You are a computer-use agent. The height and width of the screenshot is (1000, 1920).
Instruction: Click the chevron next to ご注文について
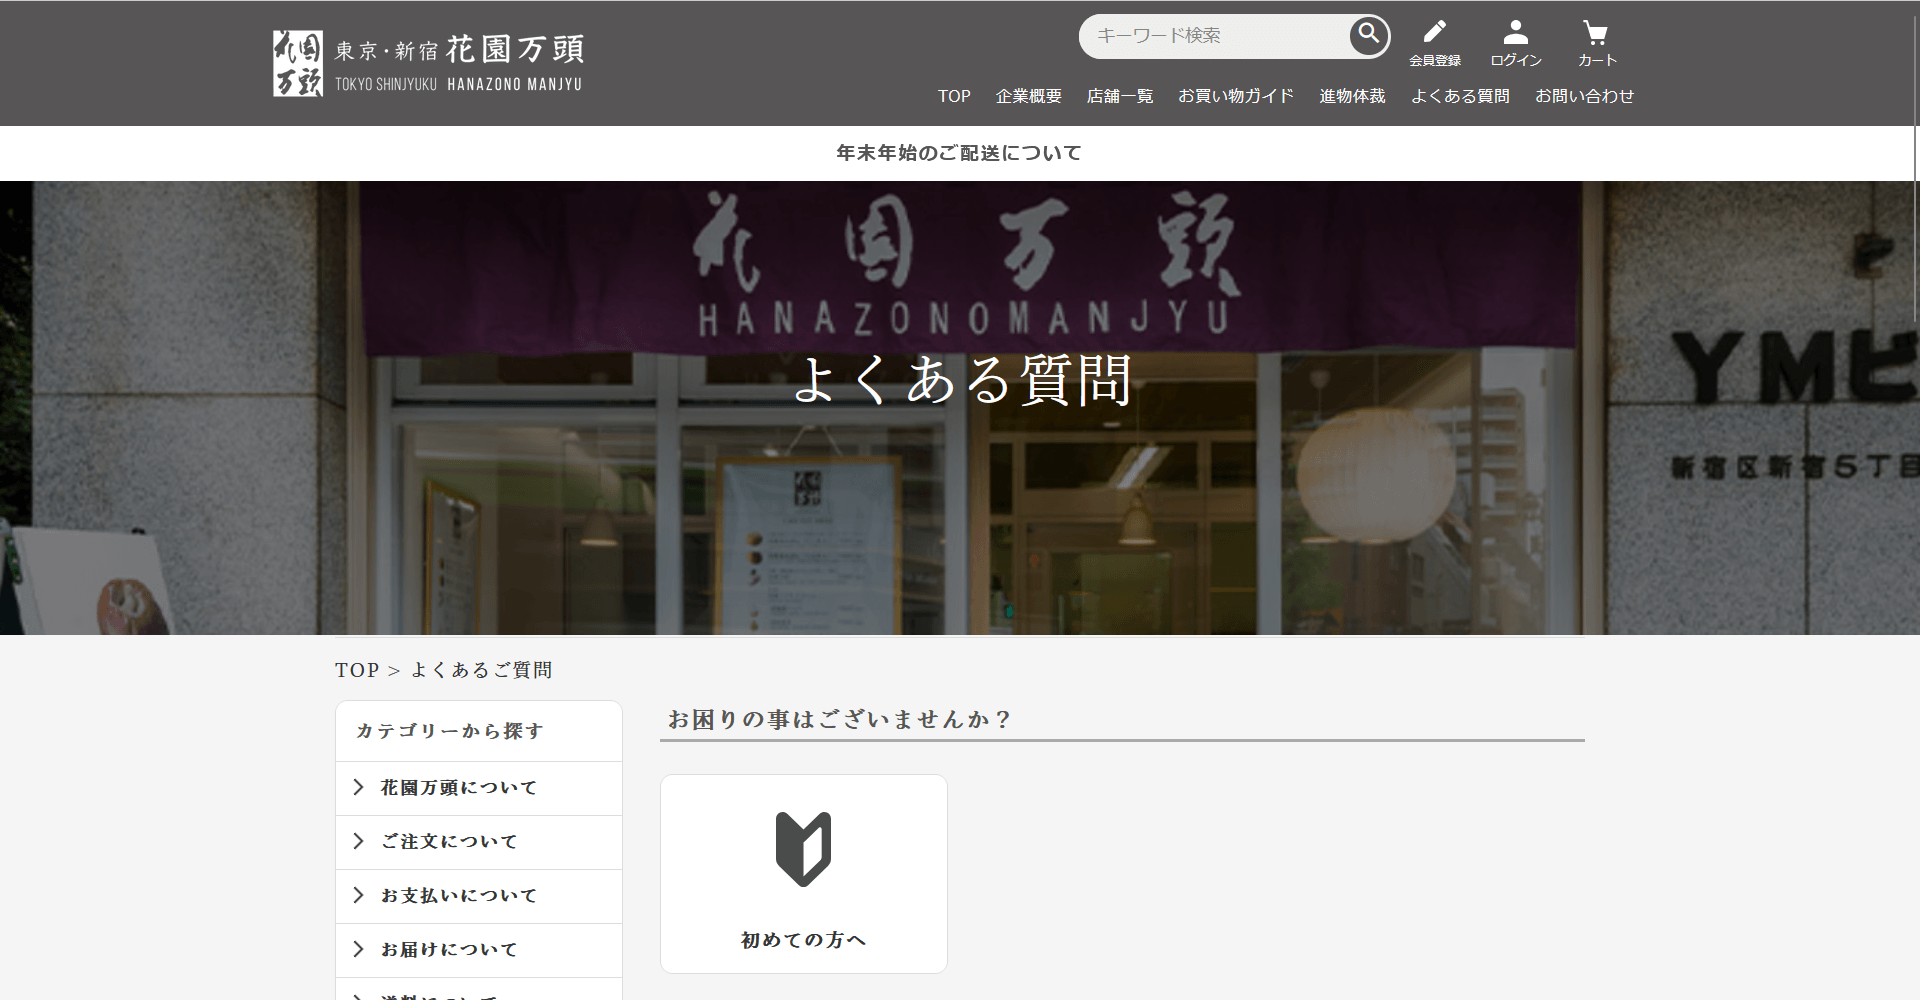(x=359, y=841)
